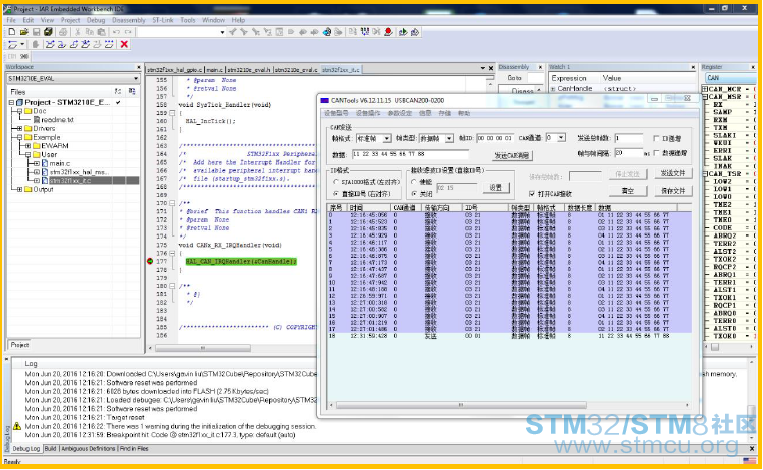Click the red Toggle Breakpoint toolbar icon
Screen dimensions: 763x470
(388, 32)
